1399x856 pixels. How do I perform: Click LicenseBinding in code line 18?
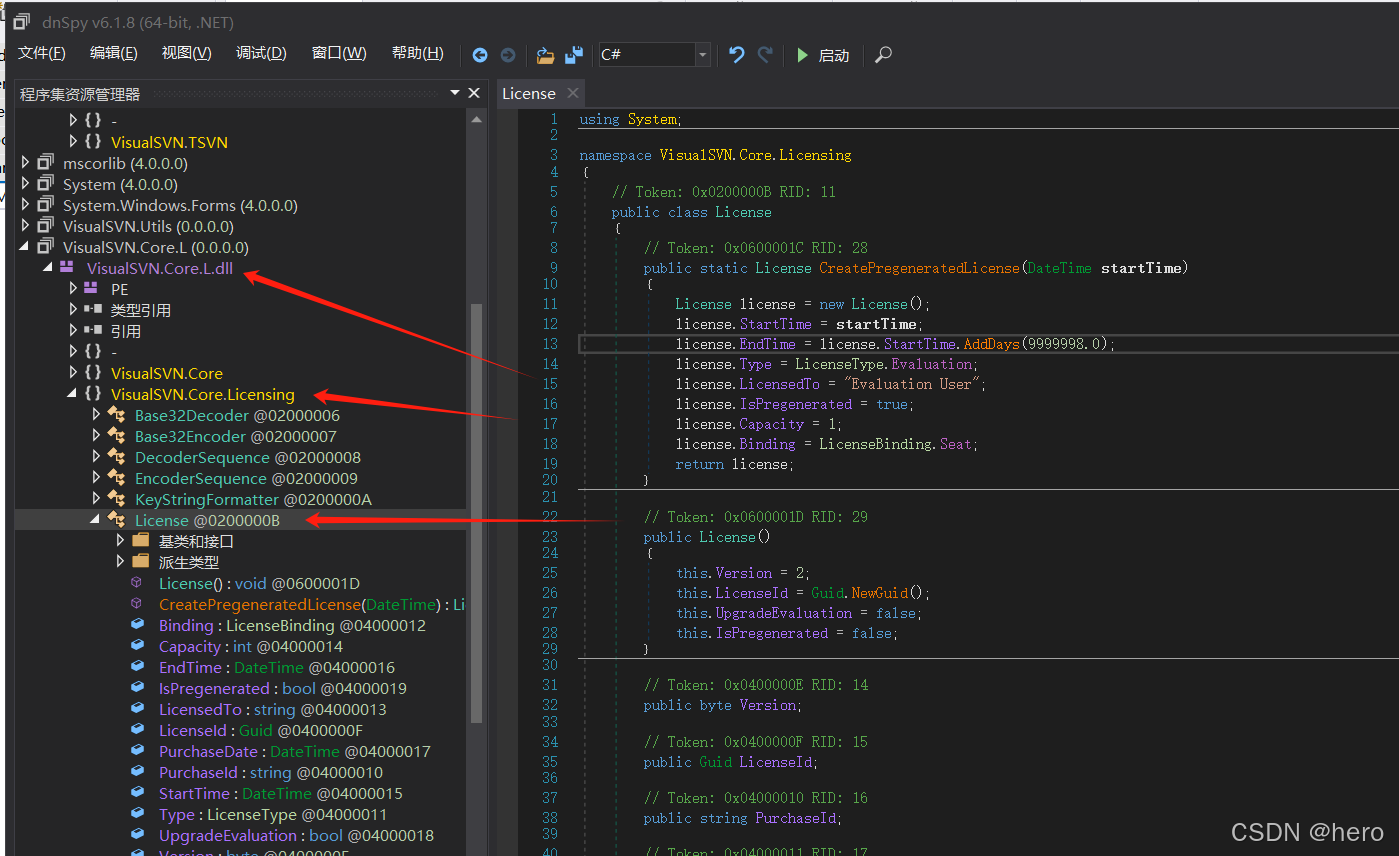(x=876, y=443)
